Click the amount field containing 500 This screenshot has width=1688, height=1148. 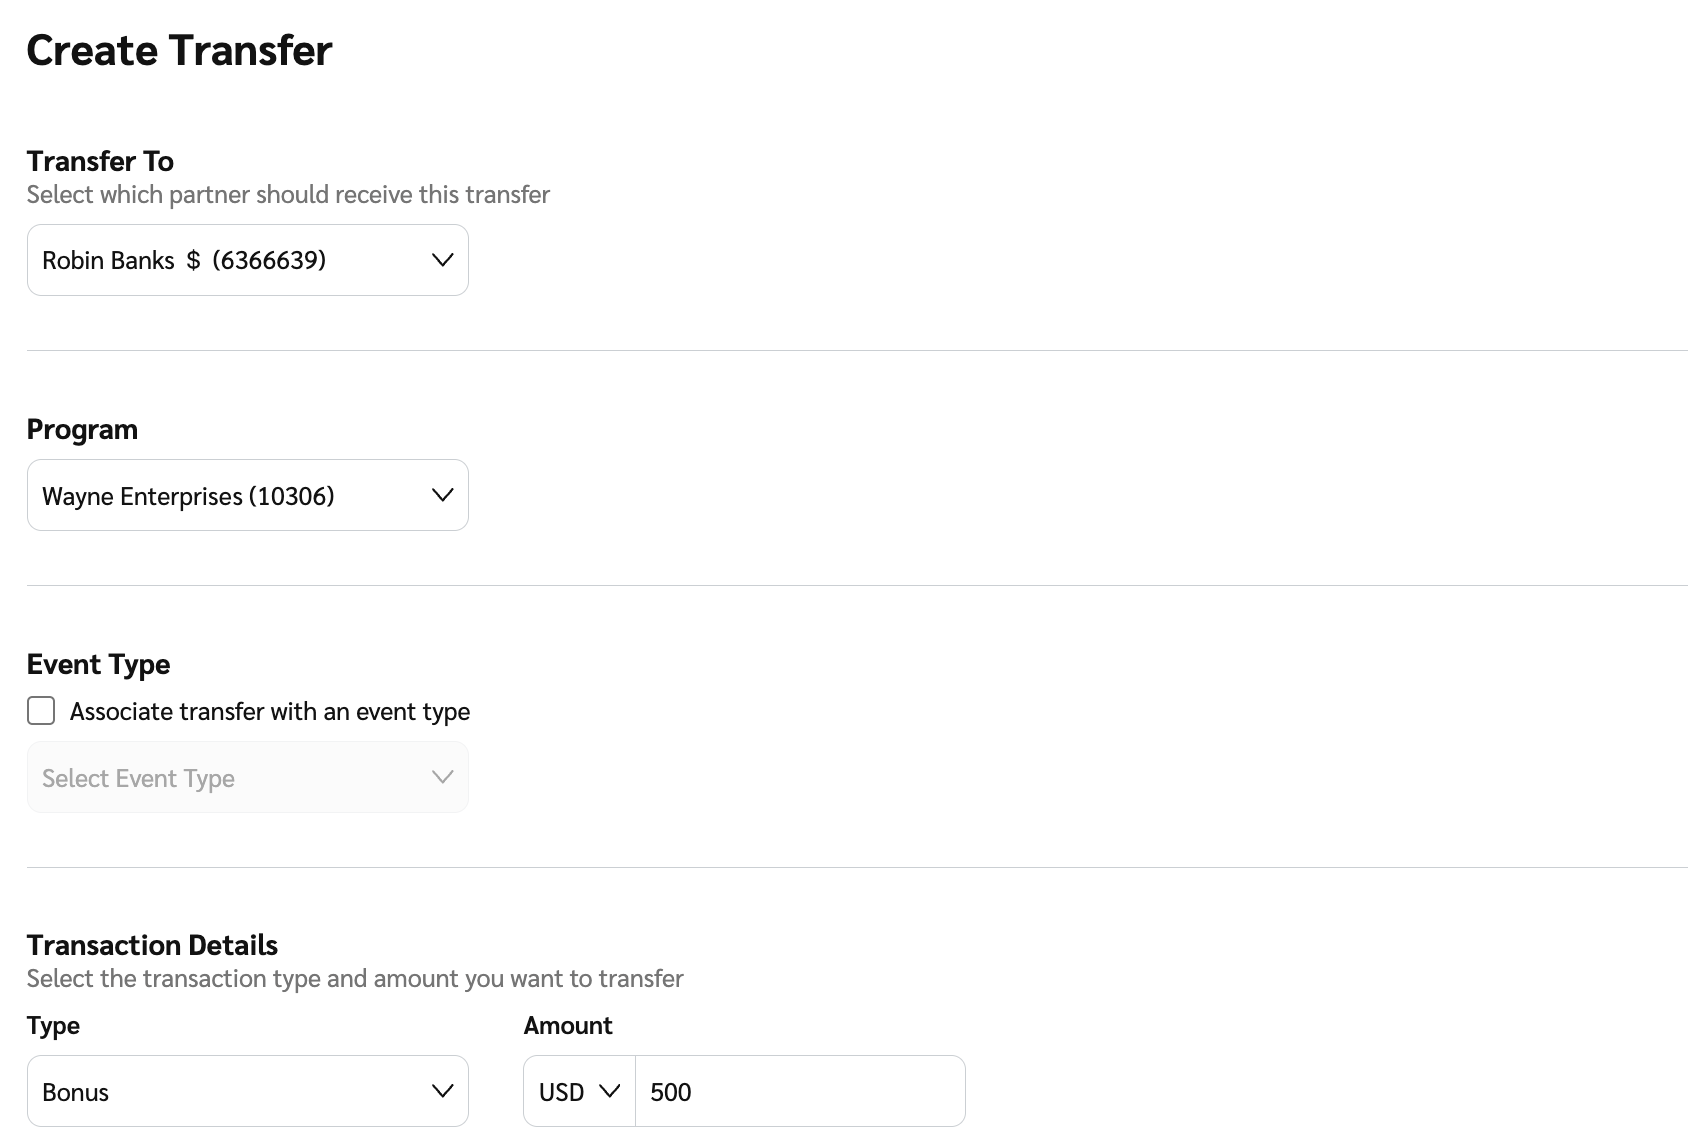800,1091
